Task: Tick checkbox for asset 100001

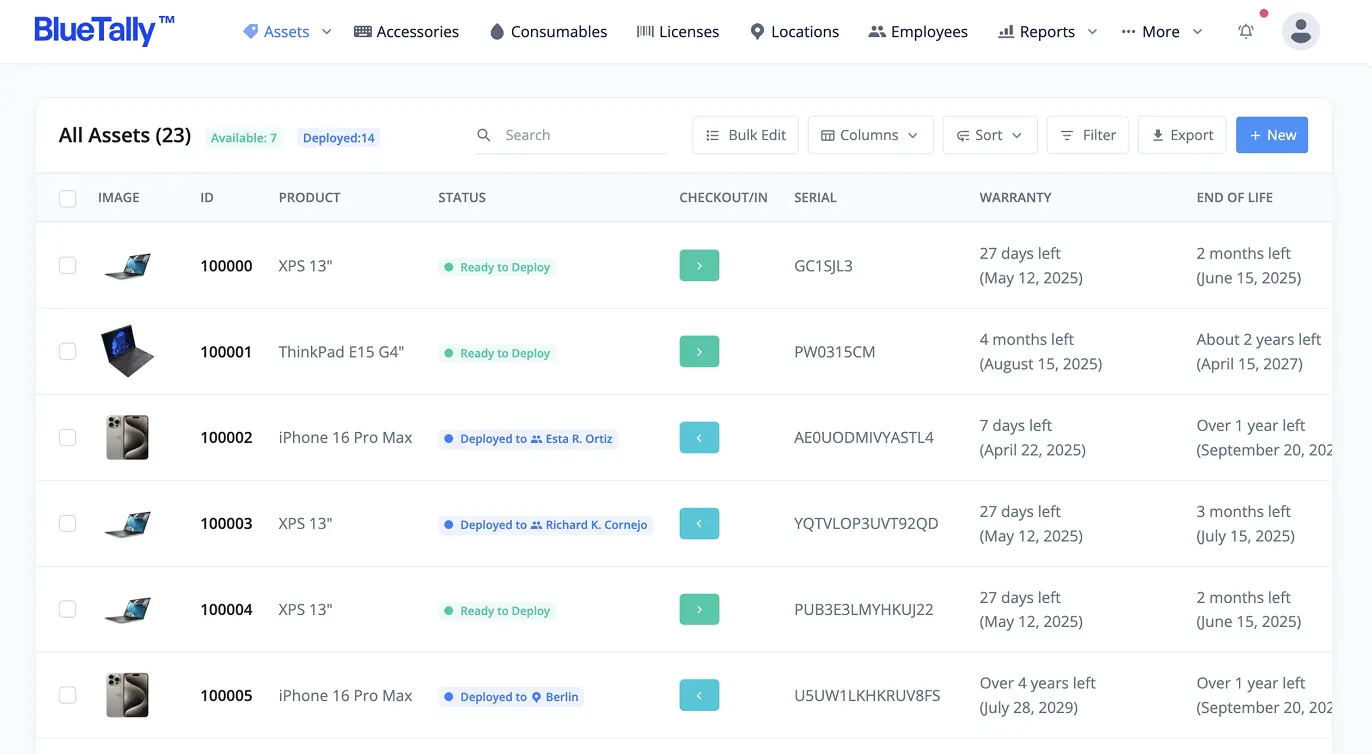Action: 68,352
